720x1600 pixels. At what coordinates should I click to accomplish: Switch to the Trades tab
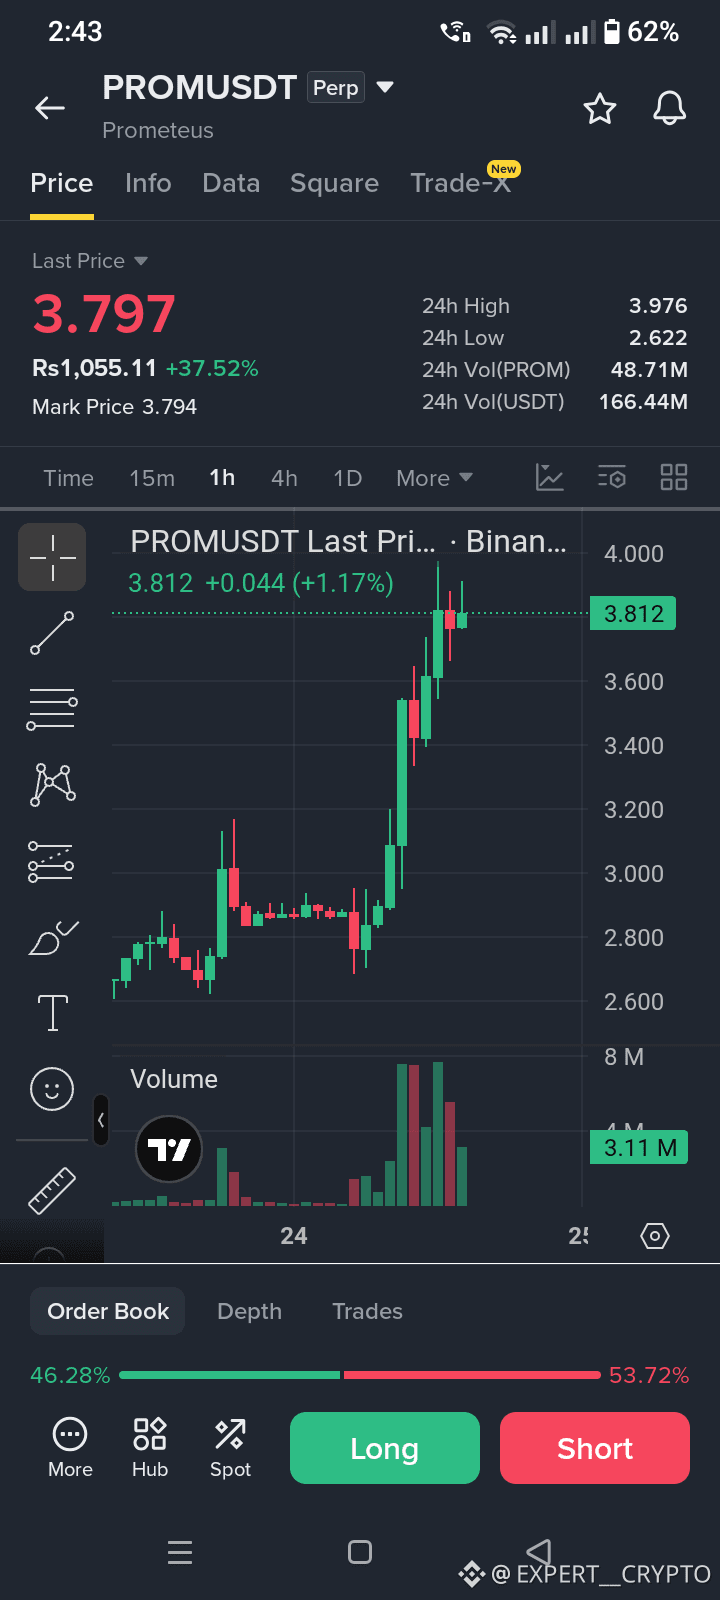click(367, 1311)
